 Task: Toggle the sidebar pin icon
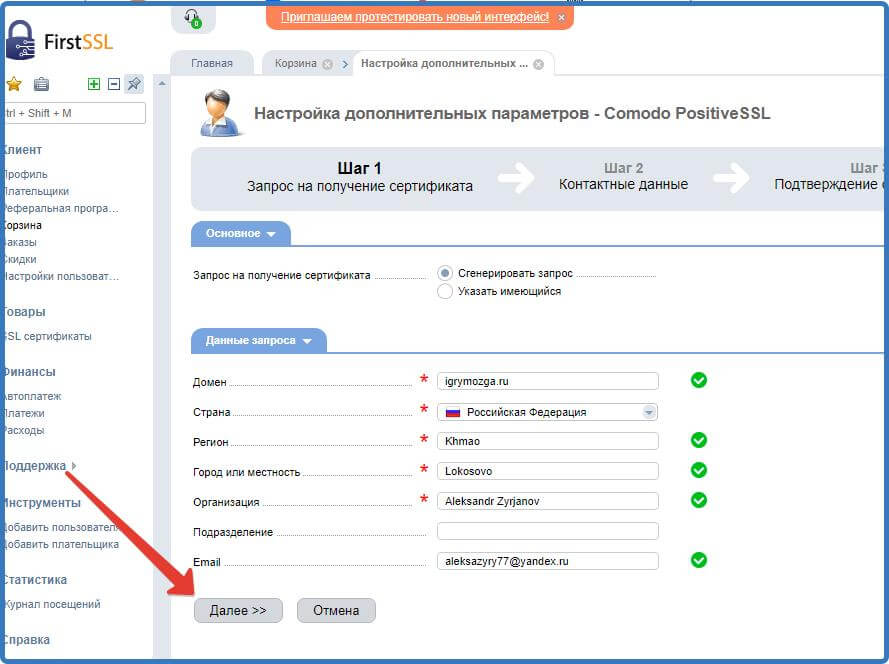(x=134, y=84)
